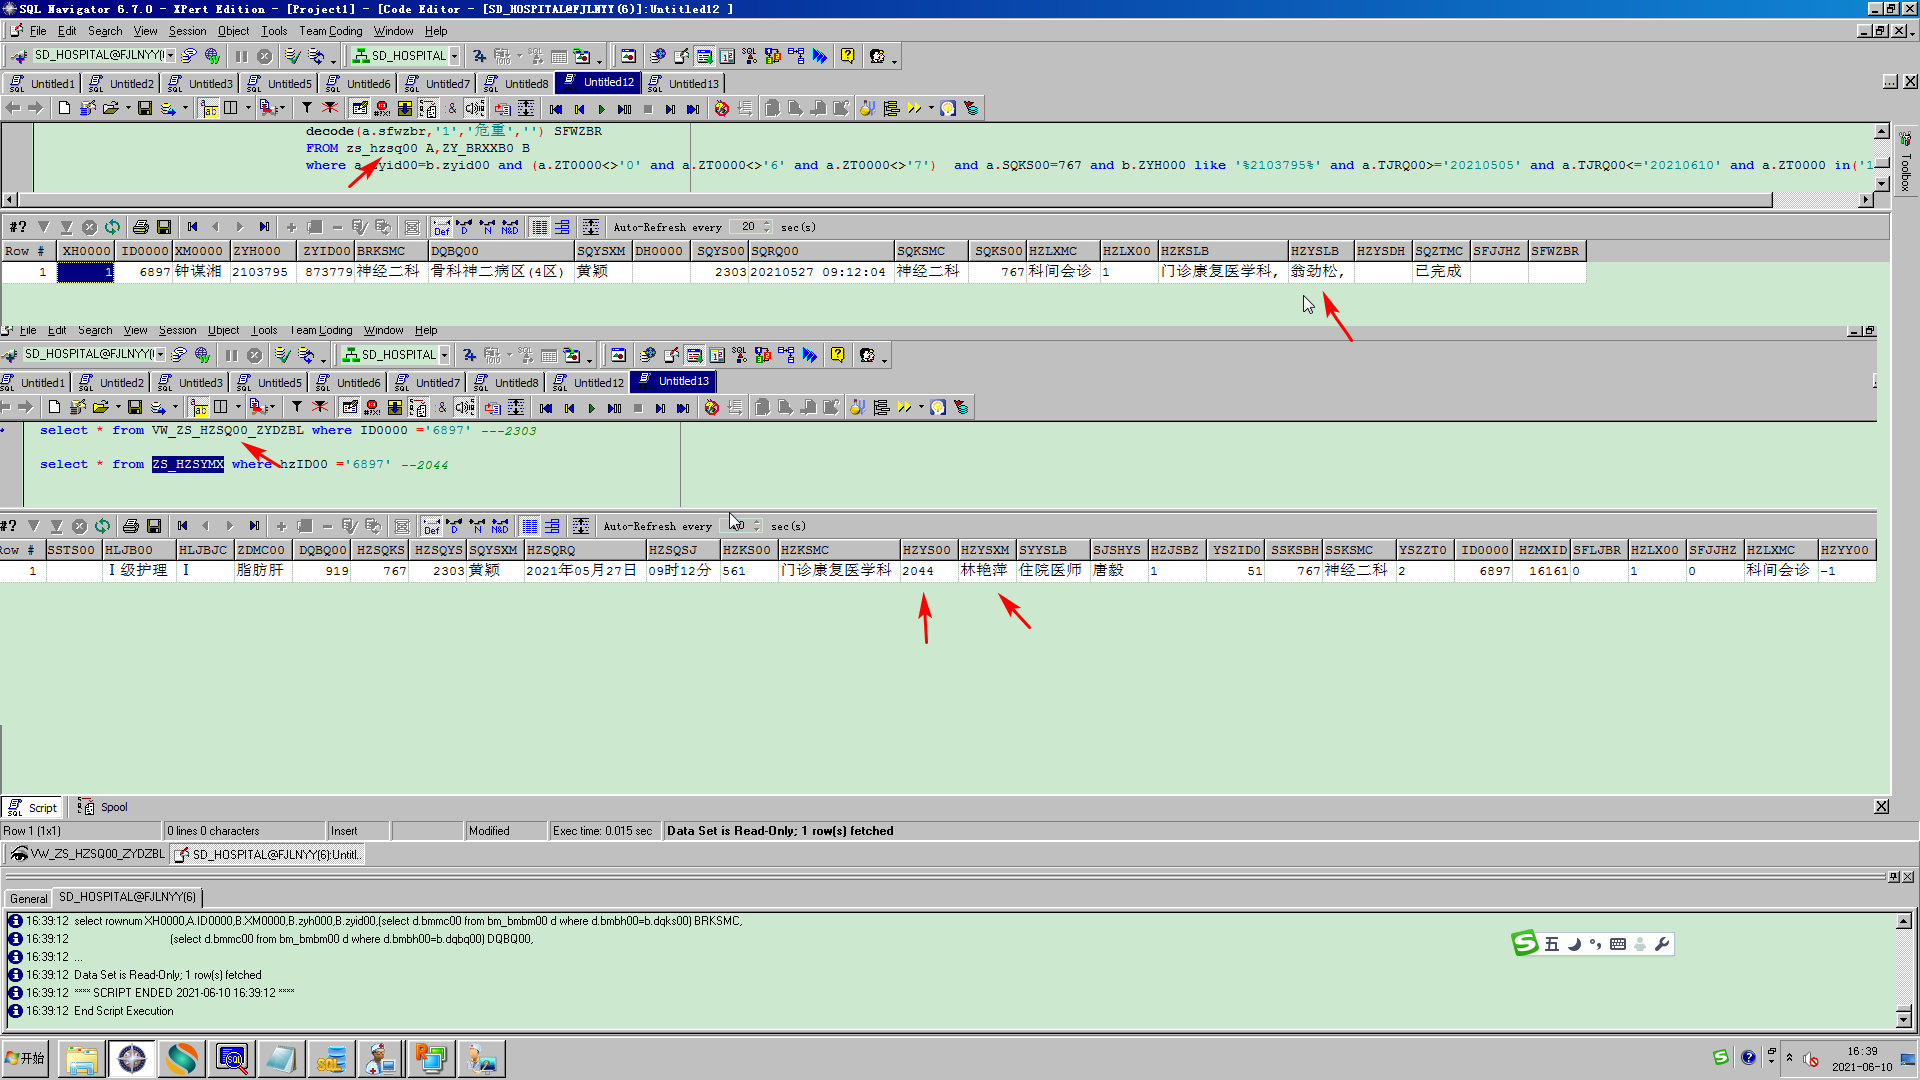Click the print icon in the upper results grid toolbar
The image size is (1920, 1080).
coord(140,227)
